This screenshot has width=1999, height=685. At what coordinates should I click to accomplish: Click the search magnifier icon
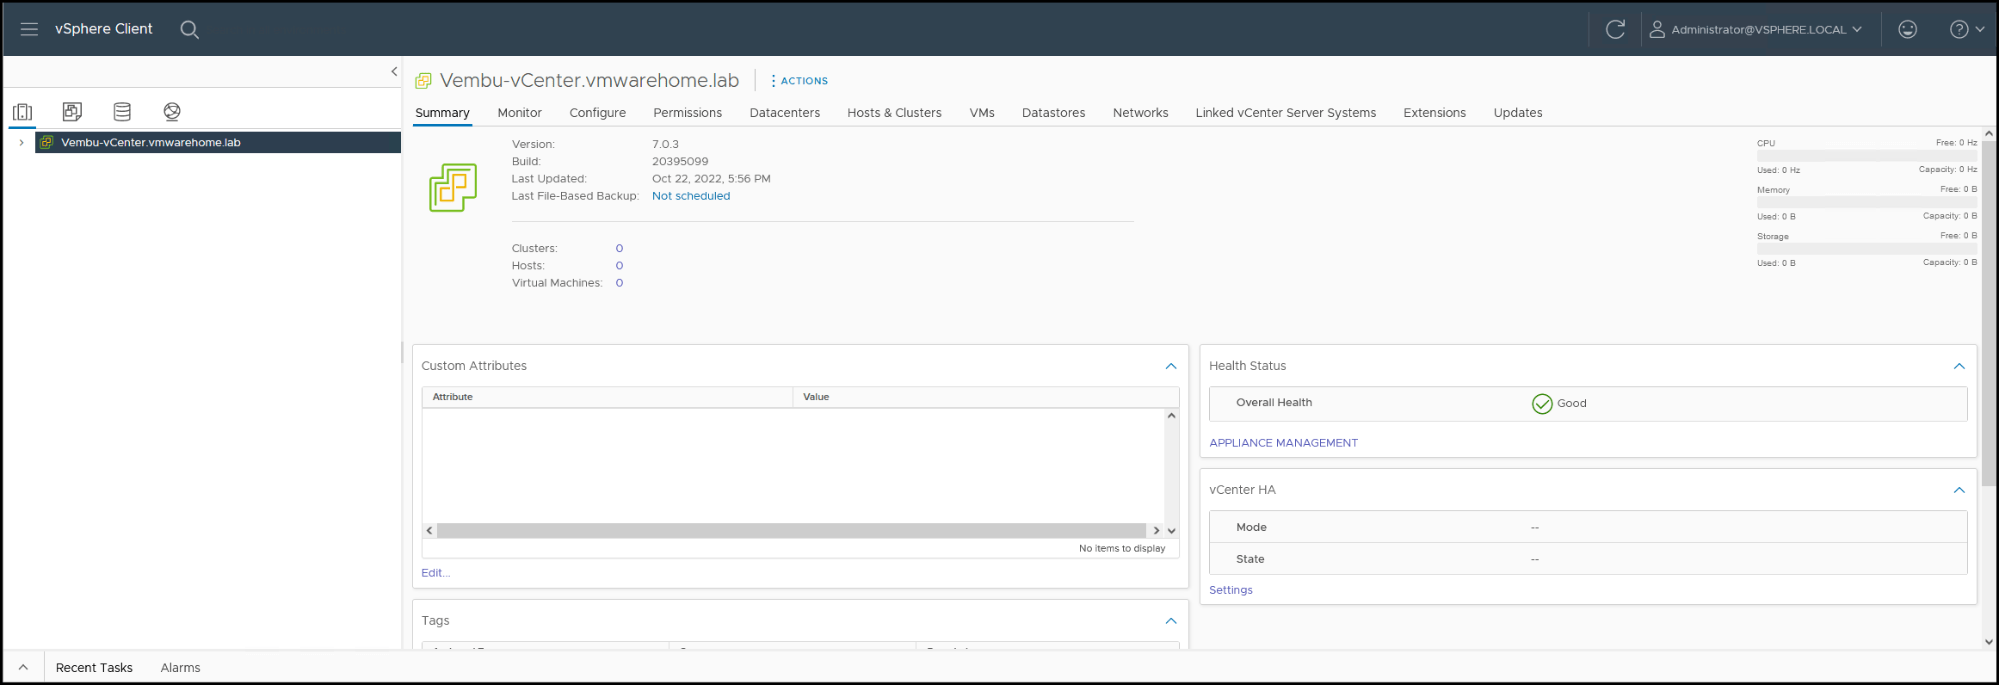[x=189, y=30]
